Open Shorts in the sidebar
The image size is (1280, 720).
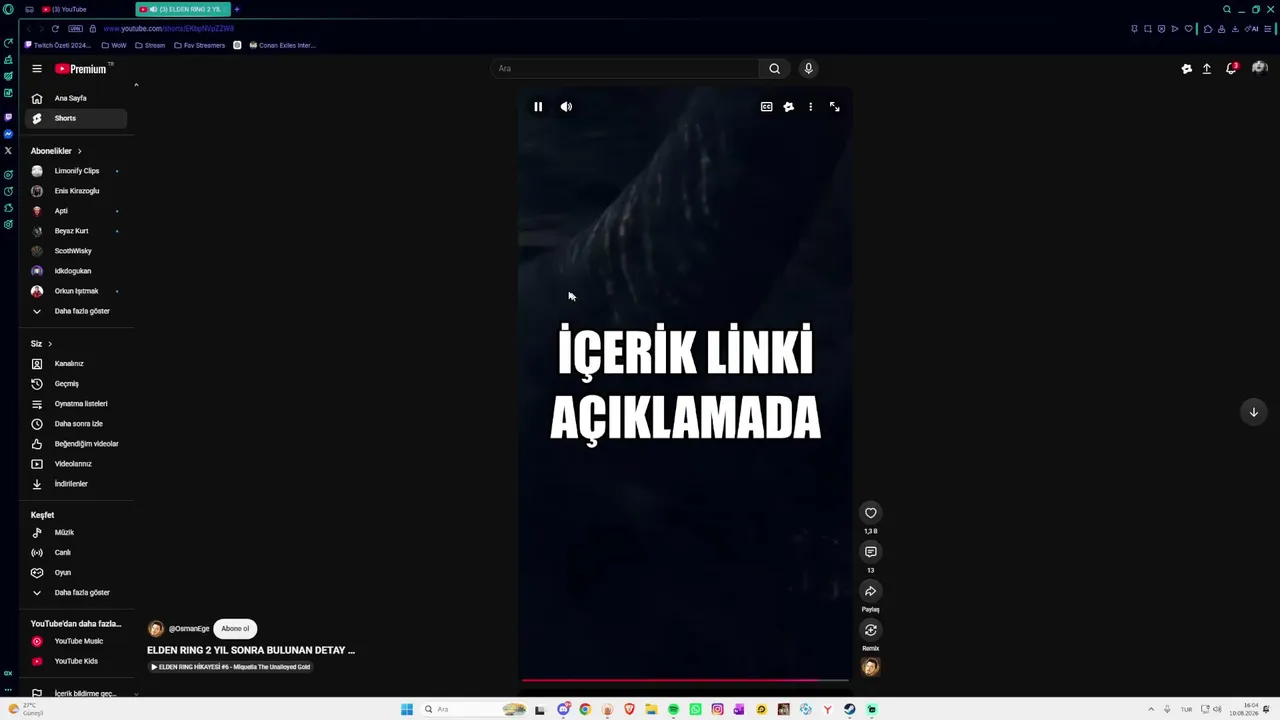click(78, 118)
